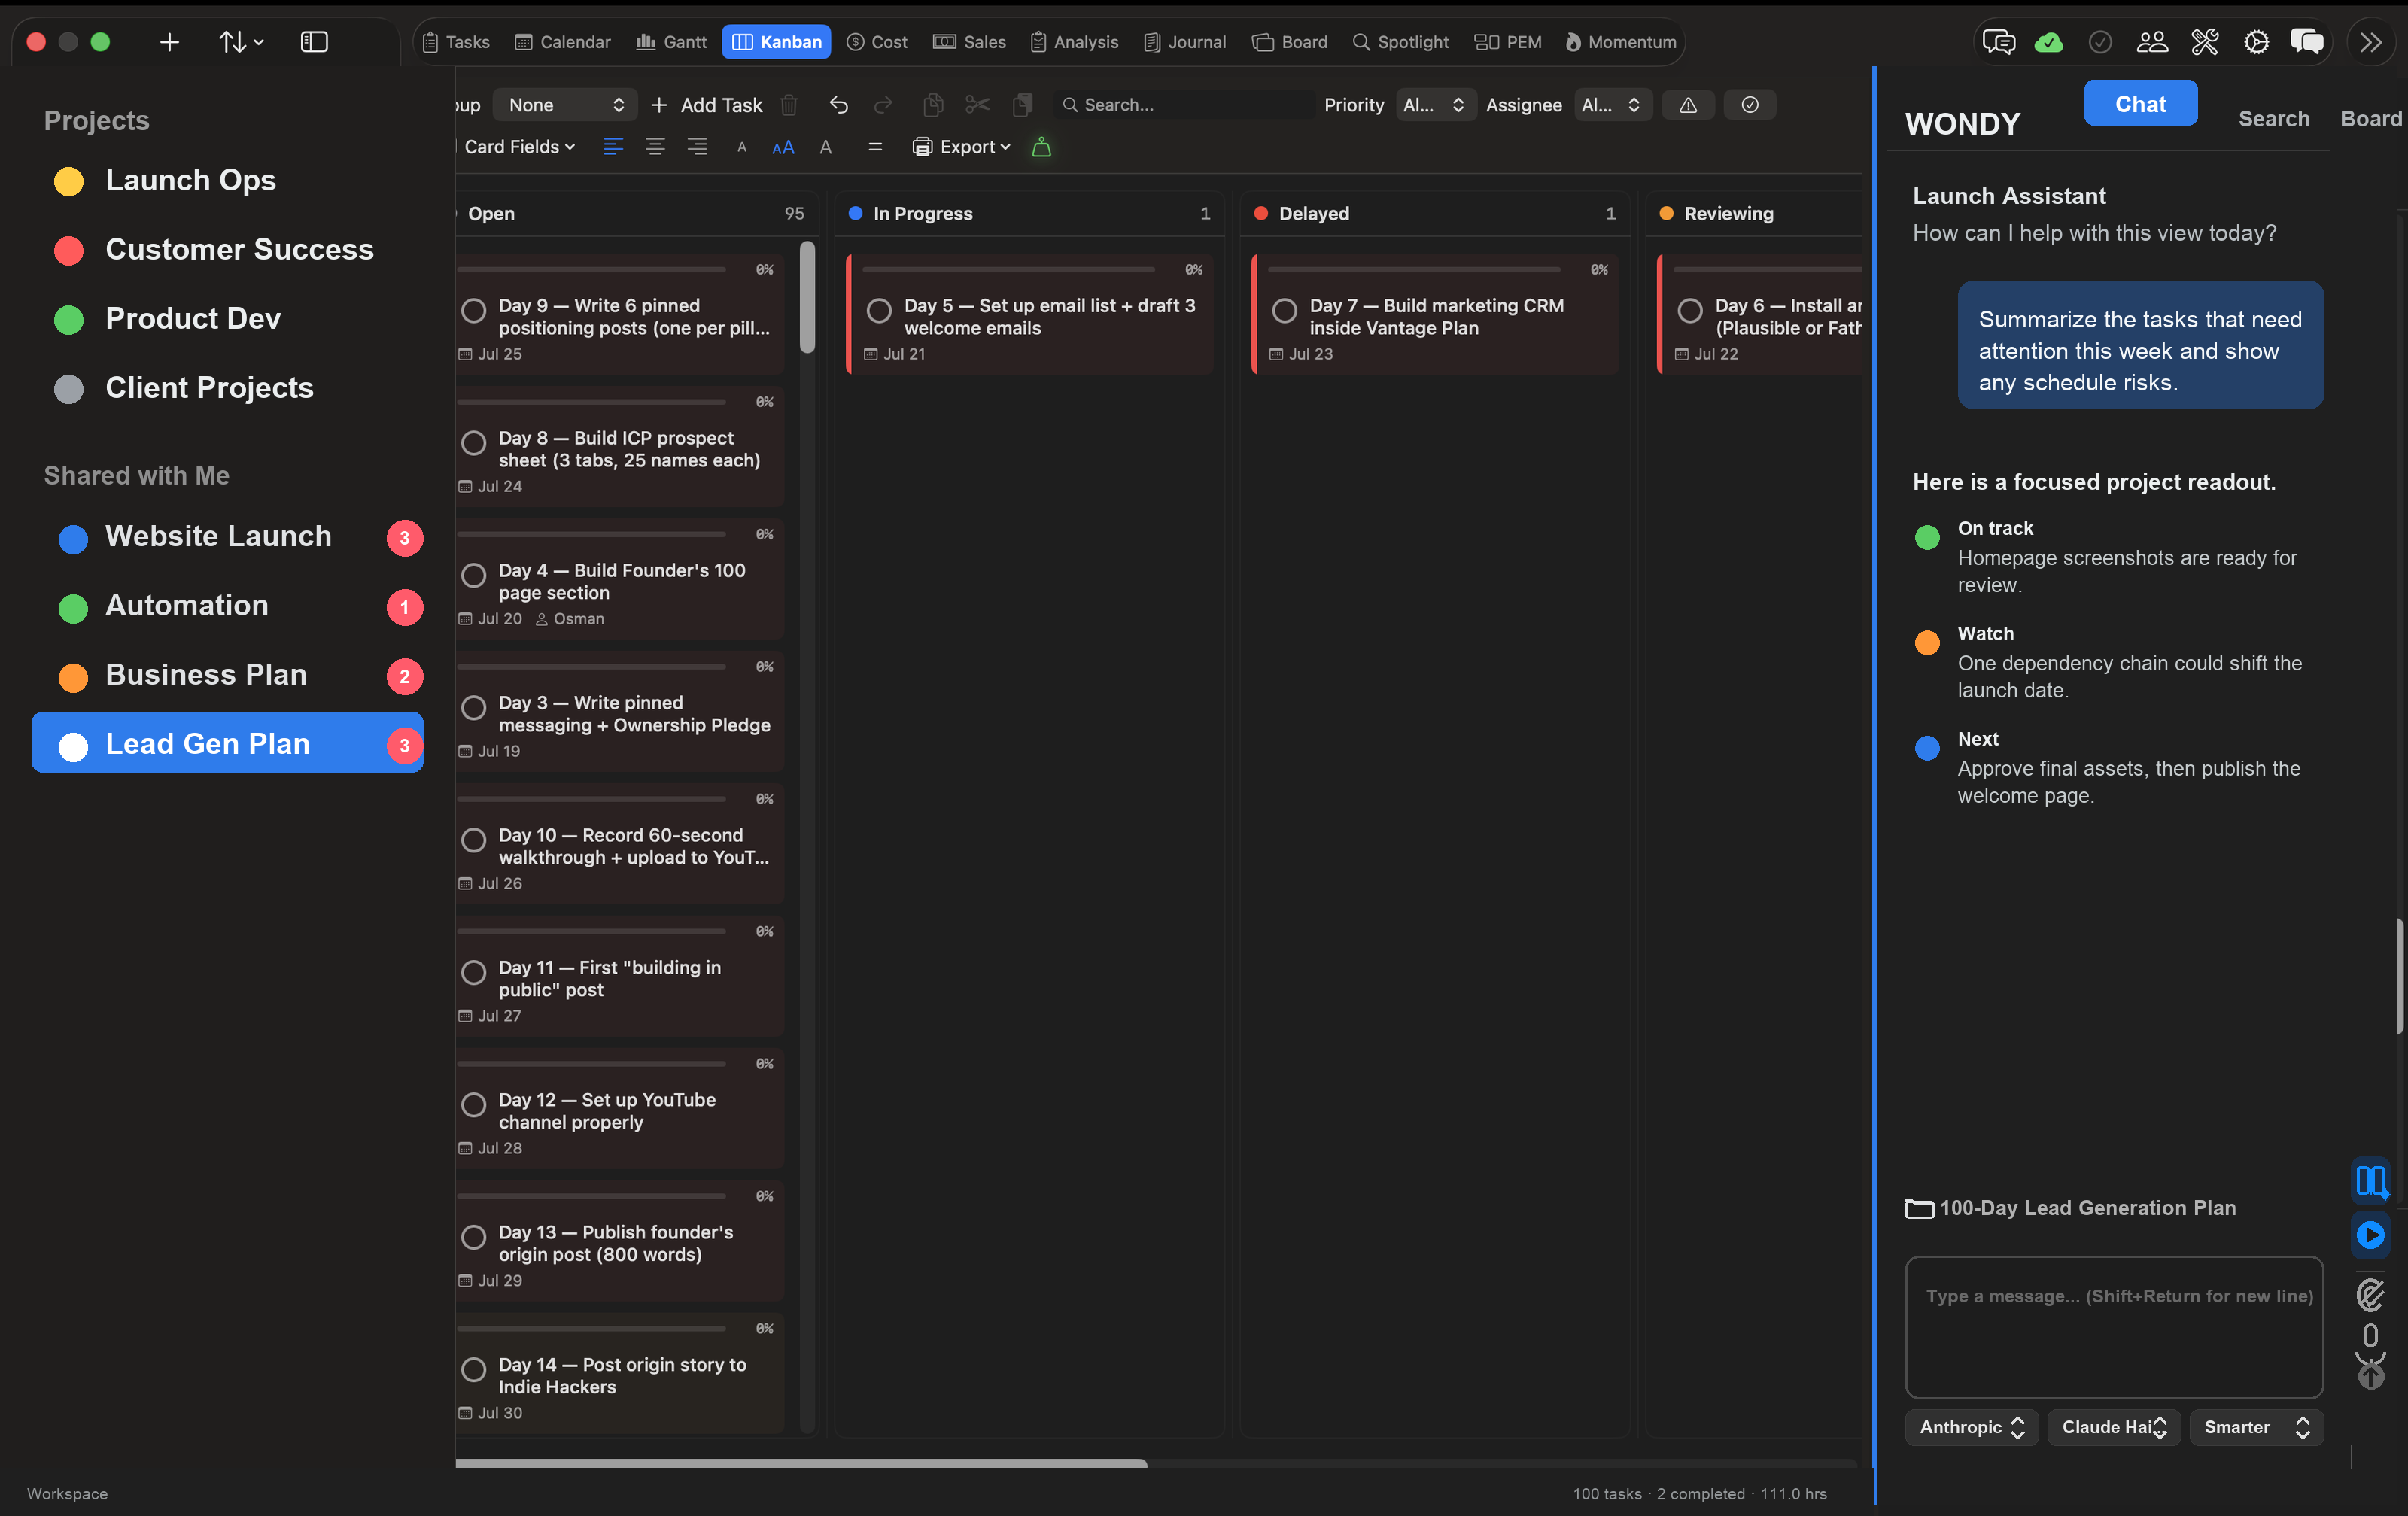Click the circled checkmark icon in title bar
The width and height of the screenshot is (2408, 1516).
(x=2100, y=42)
